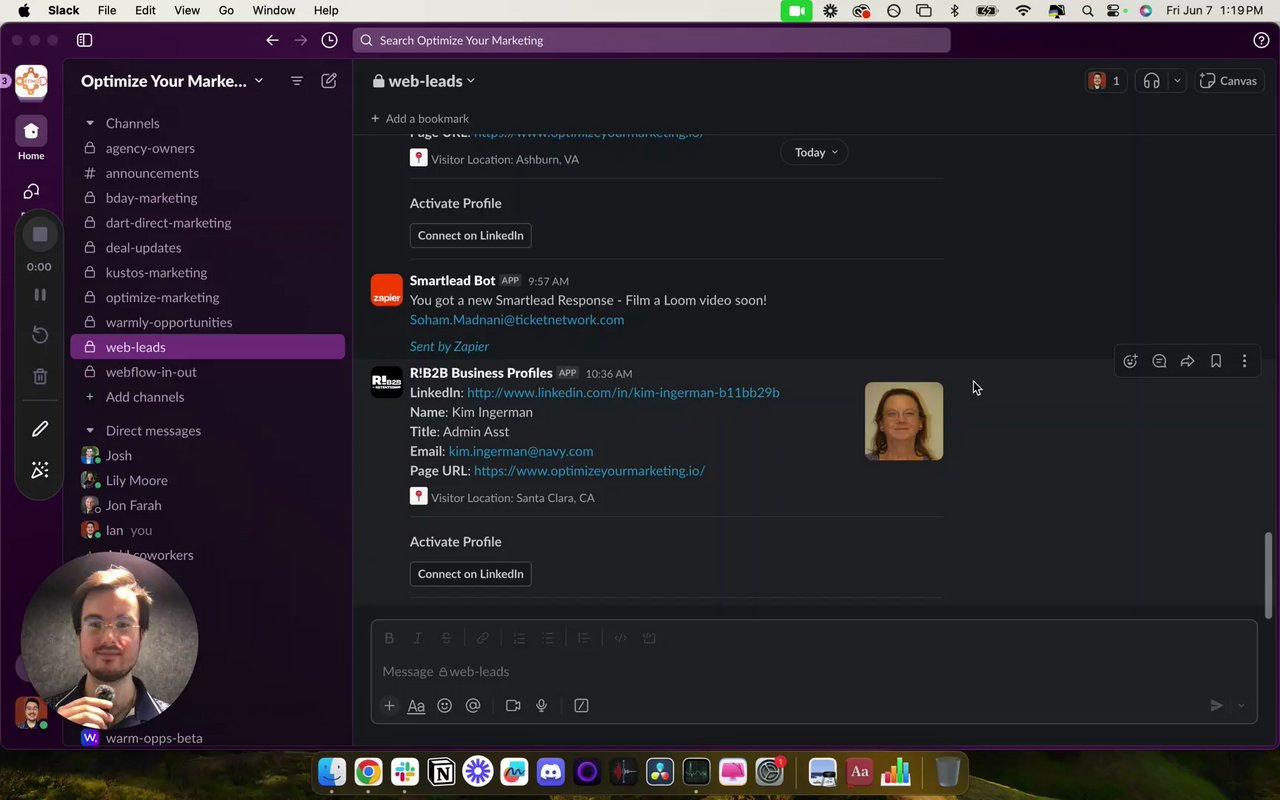Toggle the Slack sidebar panel icon
This screenshot has width=1280, height=800.
coord(85,40)
